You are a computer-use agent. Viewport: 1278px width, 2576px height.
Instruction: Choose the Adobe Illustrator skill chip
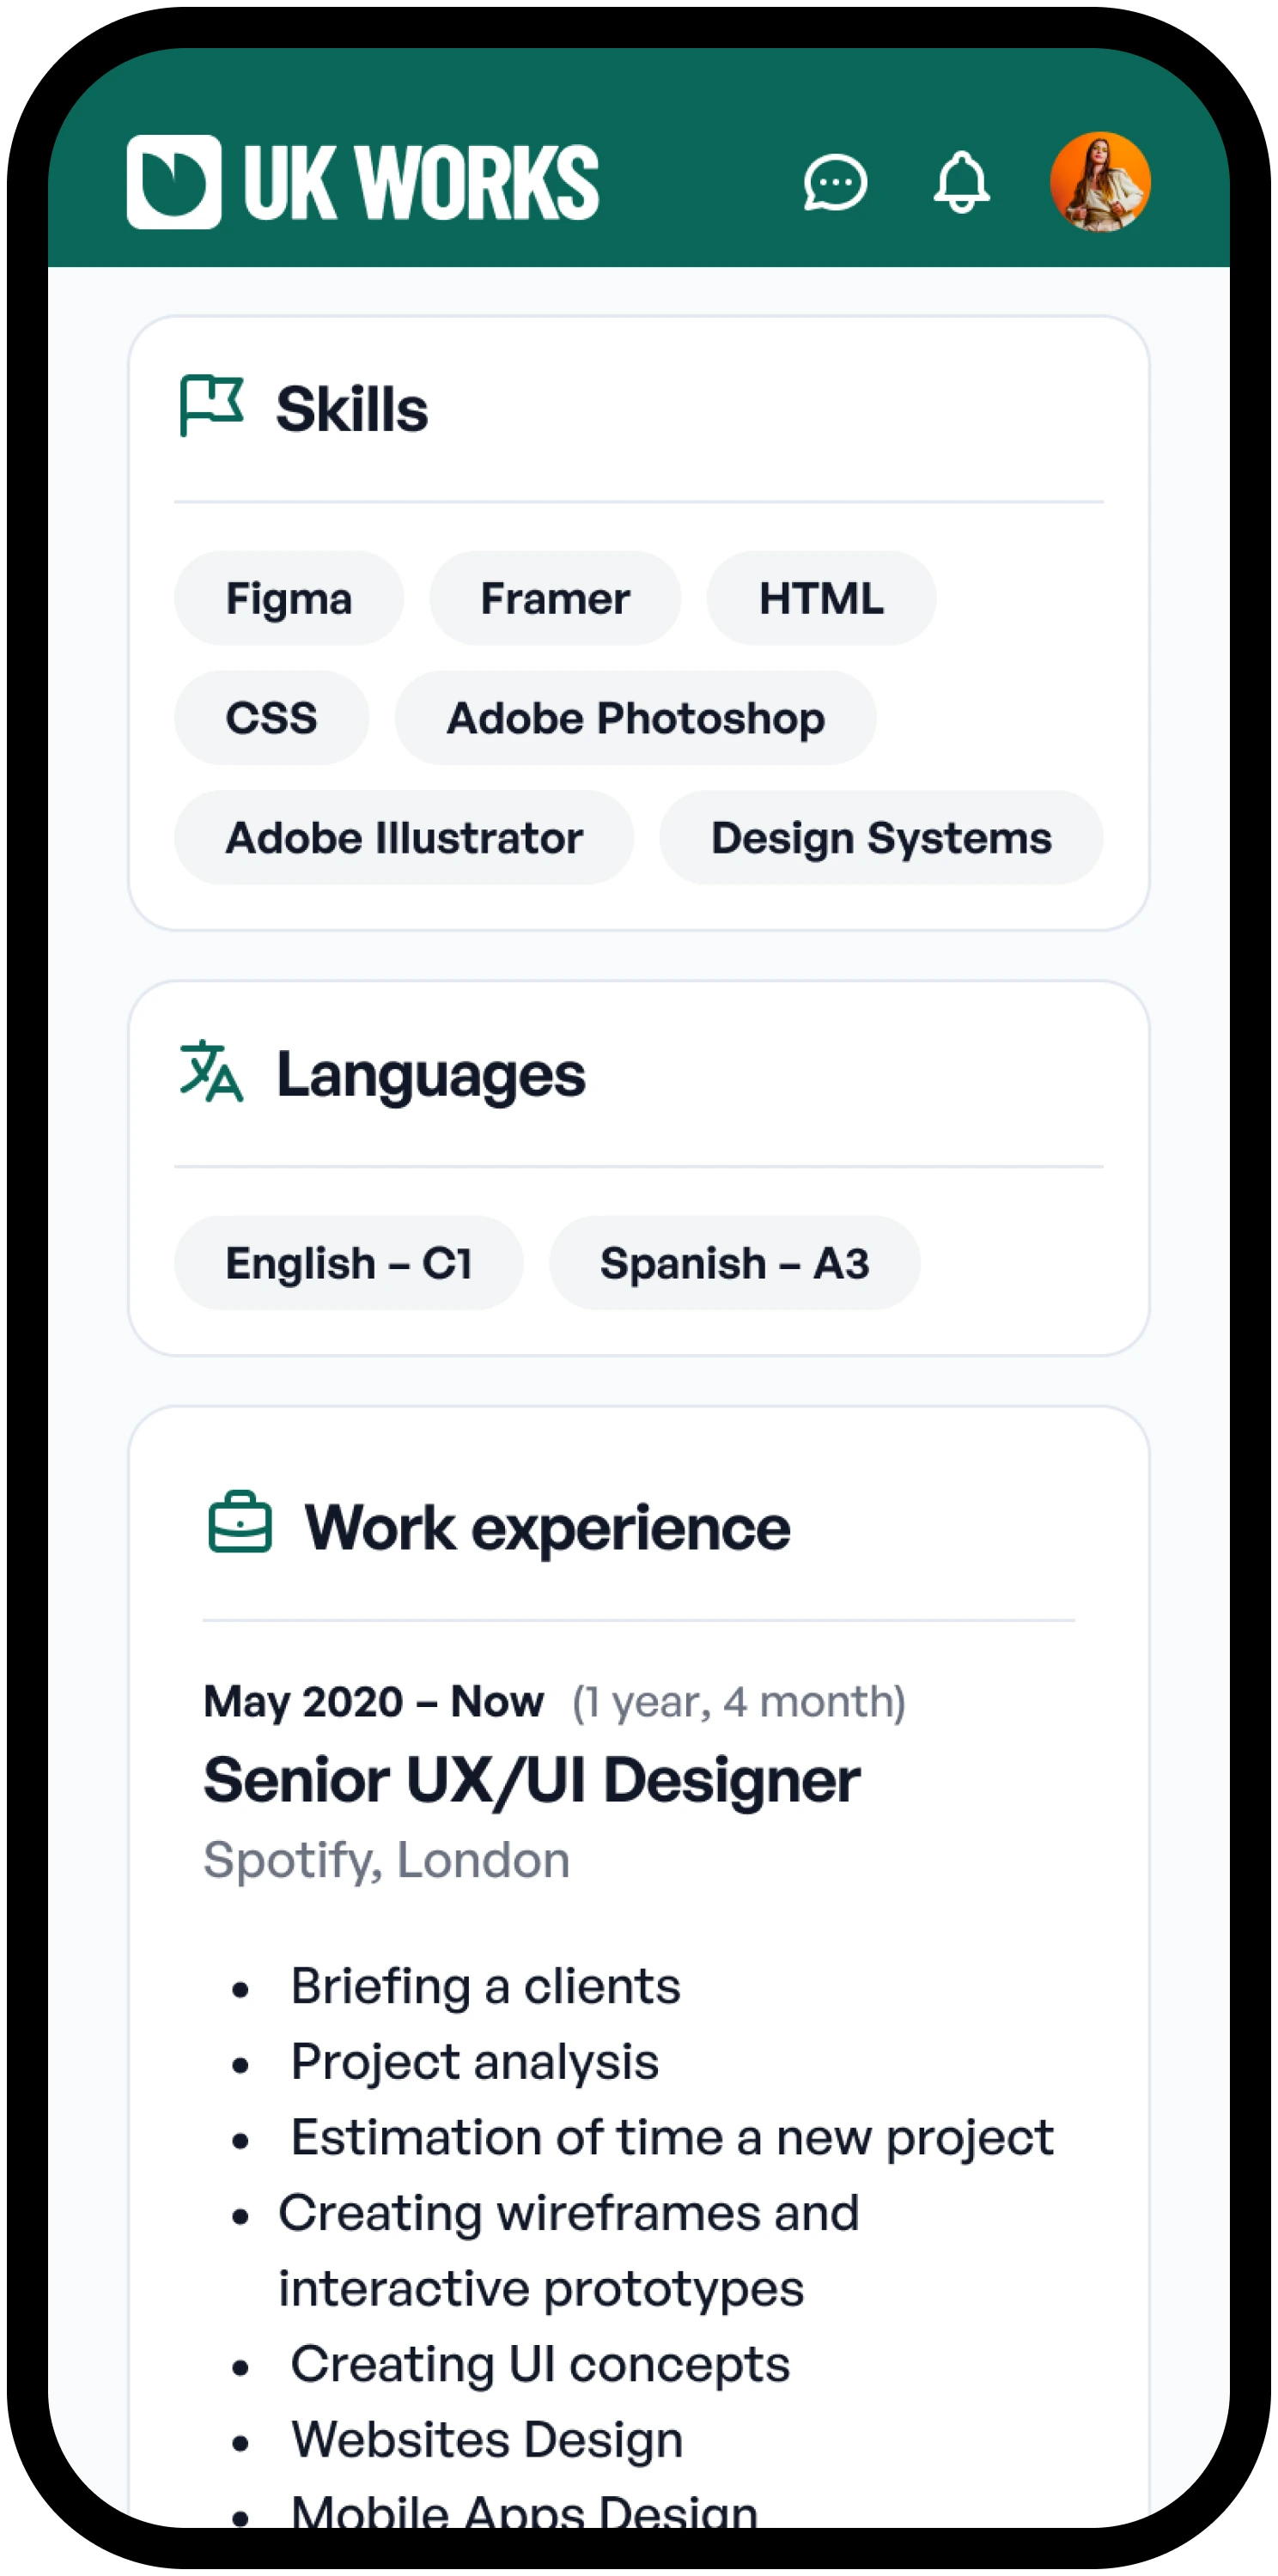[404, 838]
